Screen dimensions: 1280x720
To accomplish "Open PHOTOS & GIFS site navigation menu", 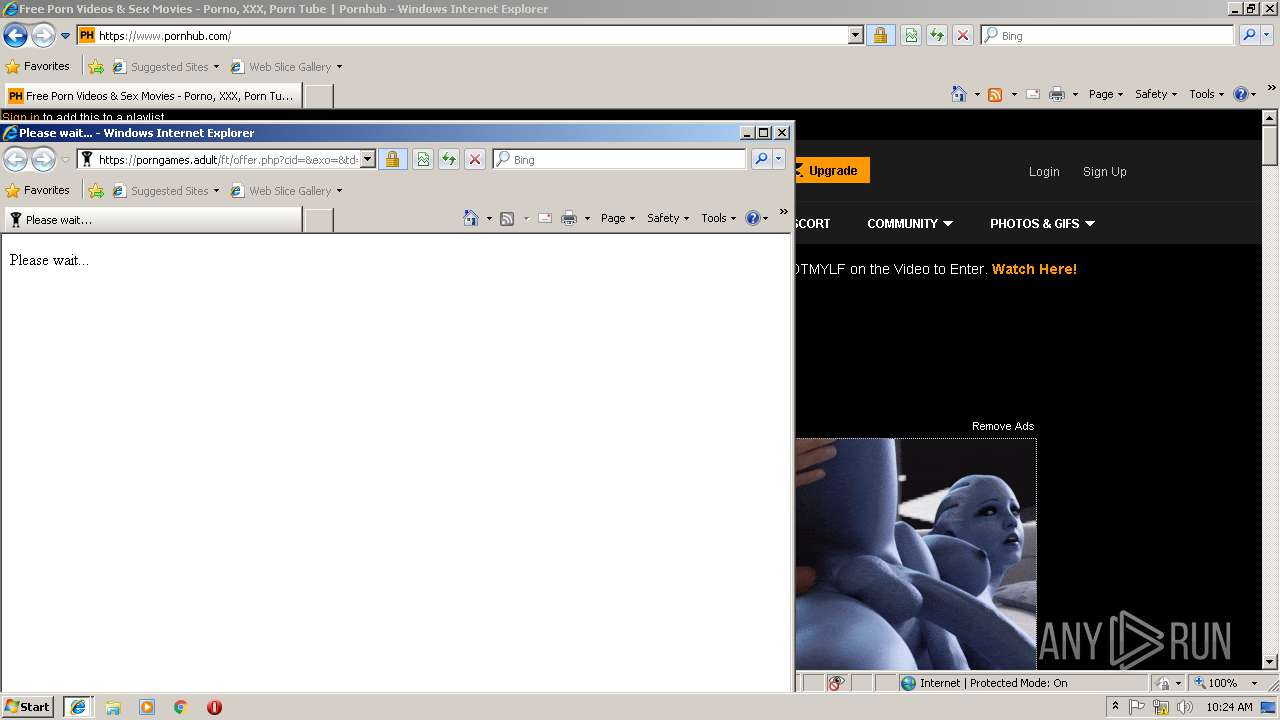I will click(1042, 223).
